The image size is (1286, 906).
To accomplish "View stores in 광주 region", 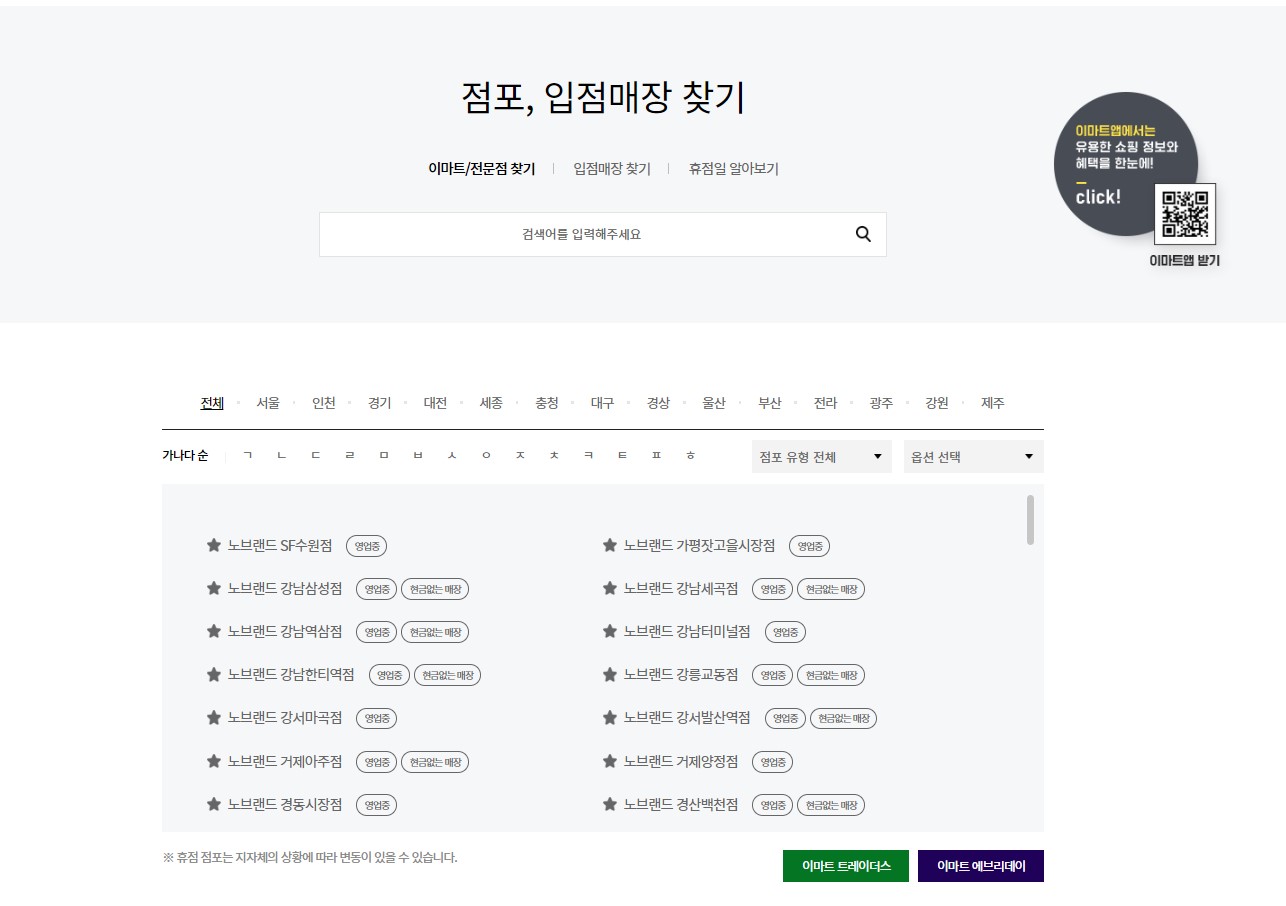I will (x=881, y=403).
